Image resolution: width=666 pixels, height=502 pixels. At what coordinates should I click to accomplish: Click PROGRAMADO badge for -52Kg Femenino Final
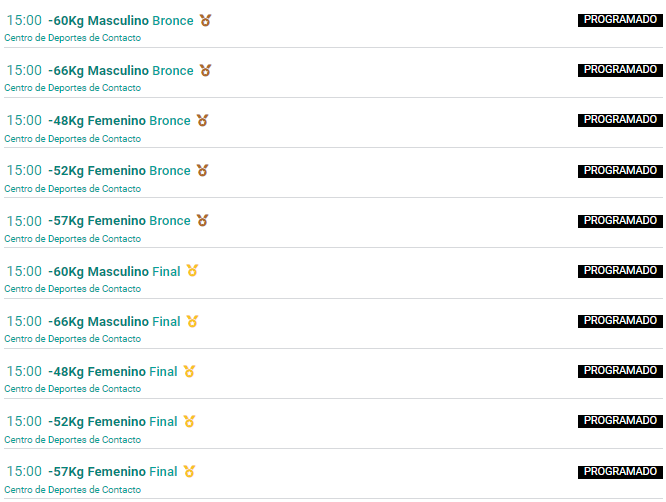coord(620,421)
